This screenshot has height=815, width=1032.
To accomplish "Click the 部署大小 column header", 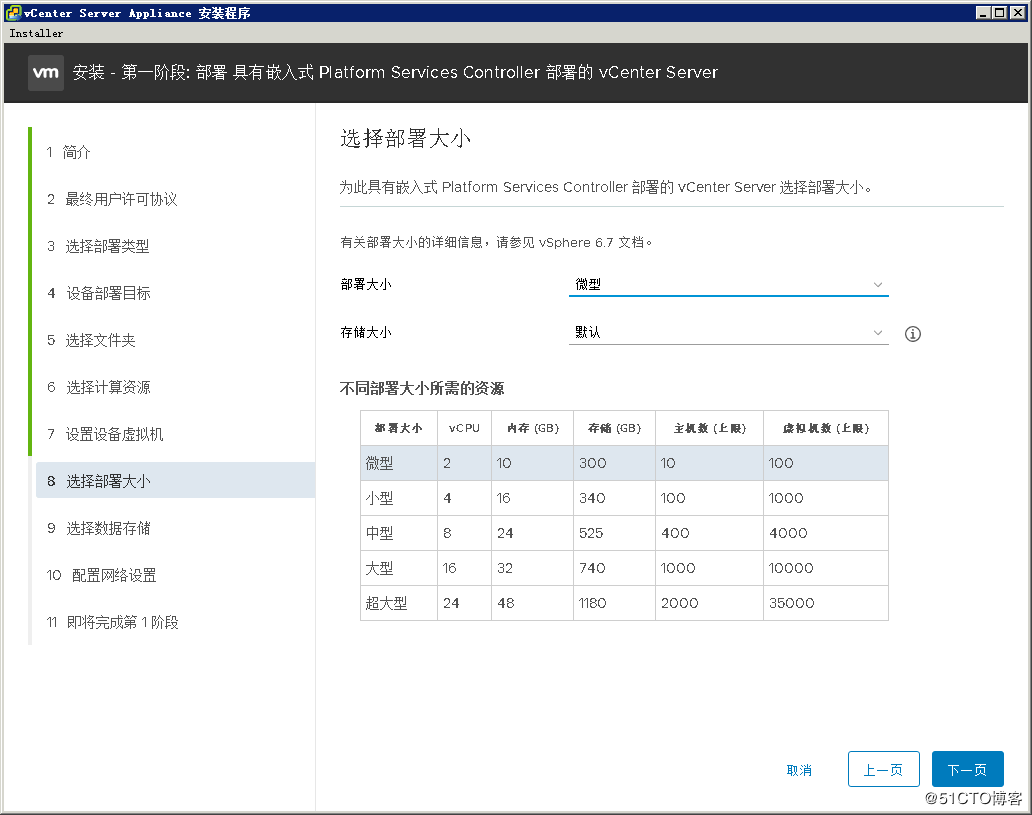I will (398, 428).
